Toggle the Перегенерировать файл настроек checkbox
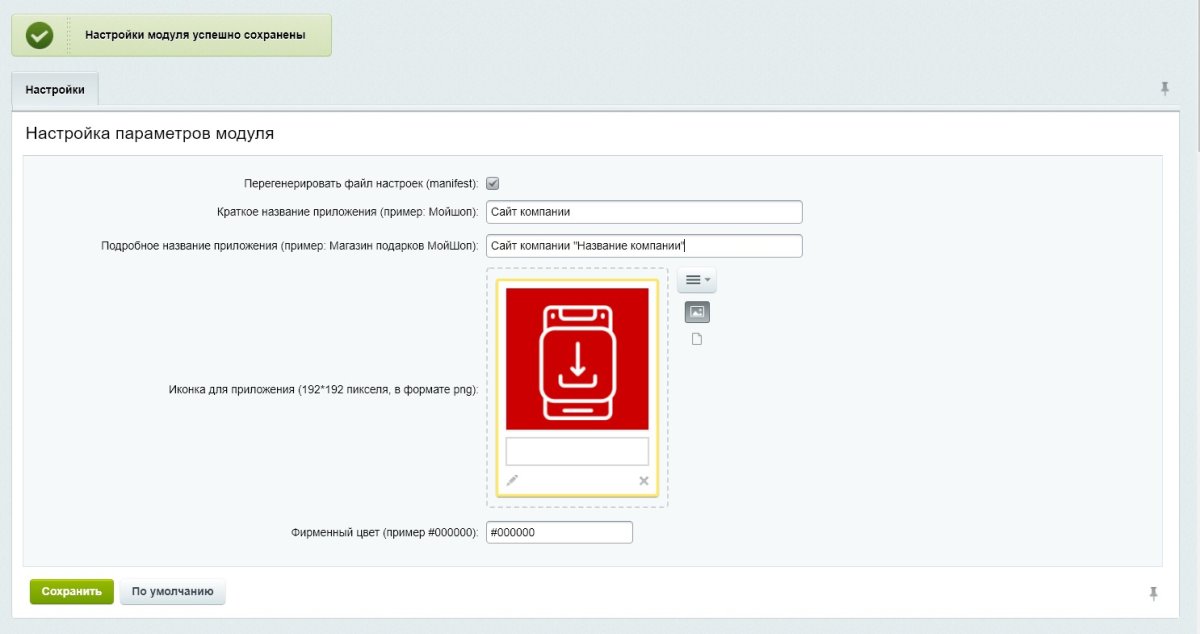This screenshot has height=634, width=1200. click(x=491, y=182)
